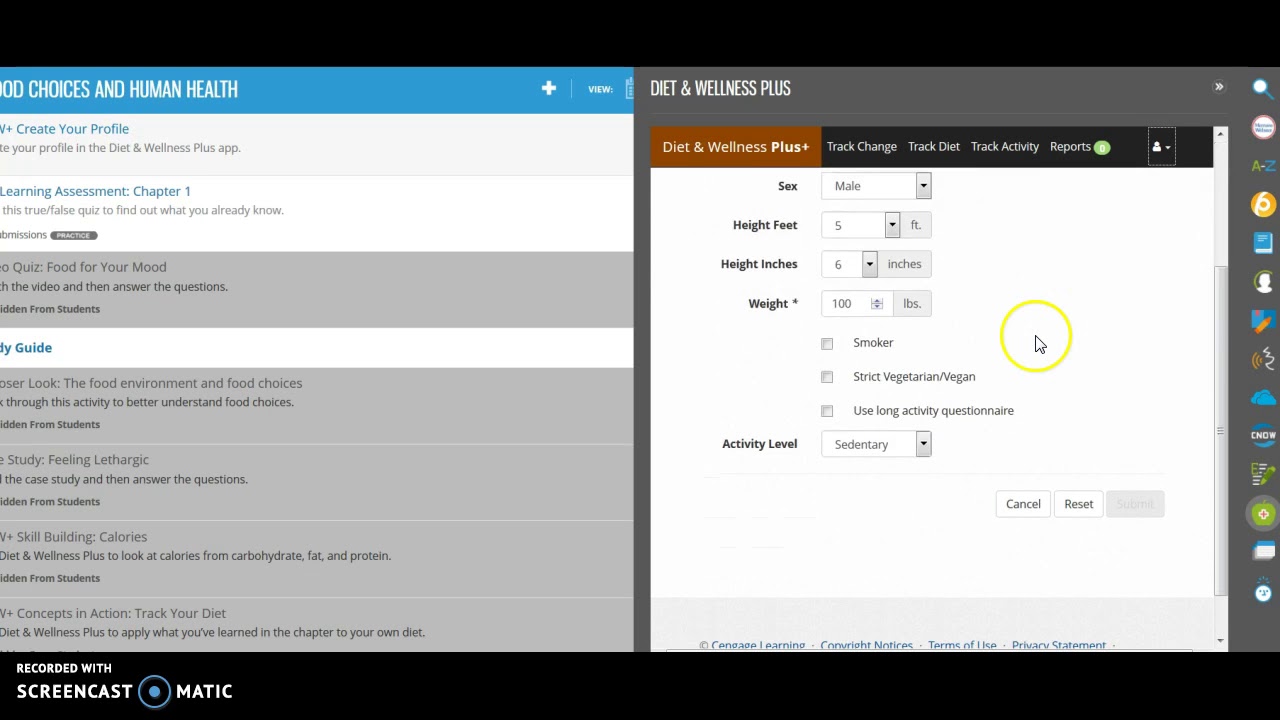
Task: Expand the Height Feet dropdown
Action: pyautogui.click(x=860, y=225)
